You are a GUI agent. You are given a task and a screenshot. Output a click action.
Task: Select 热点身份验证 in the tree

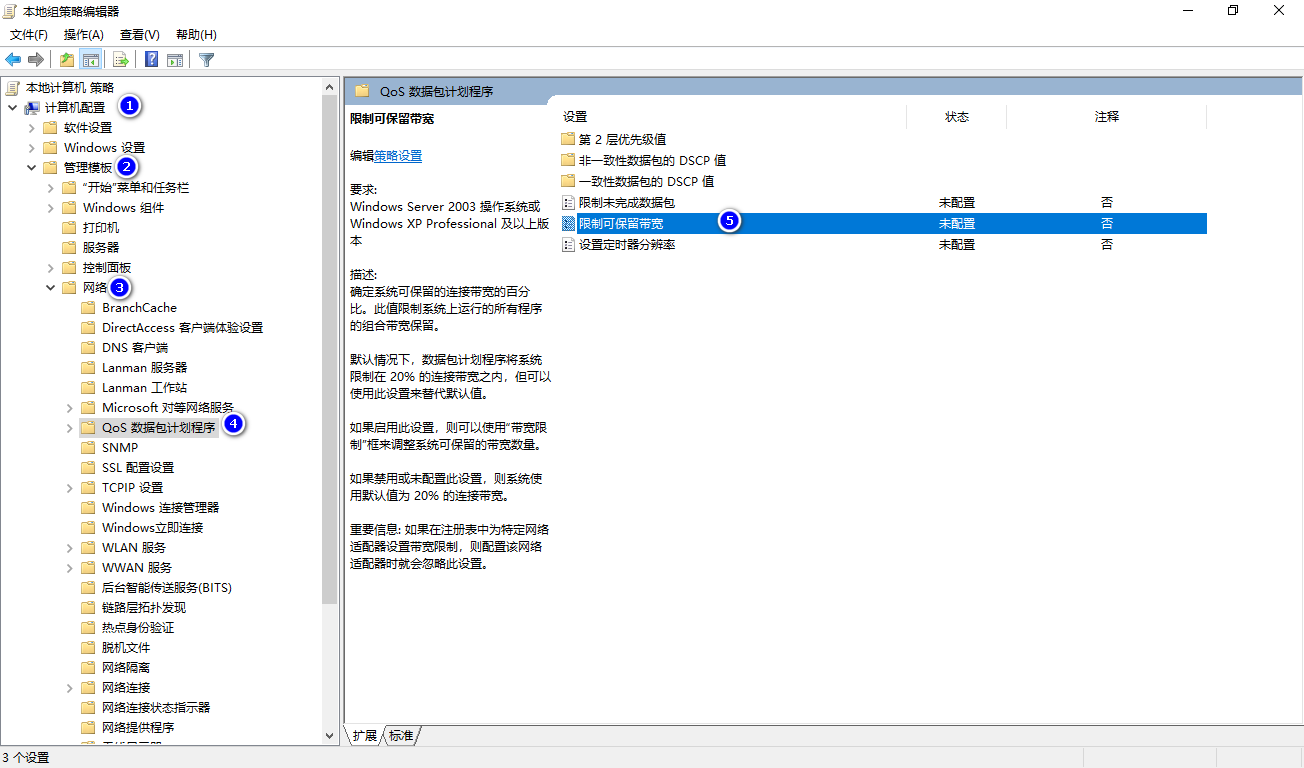pyautogui.click(x=138, y=627)
